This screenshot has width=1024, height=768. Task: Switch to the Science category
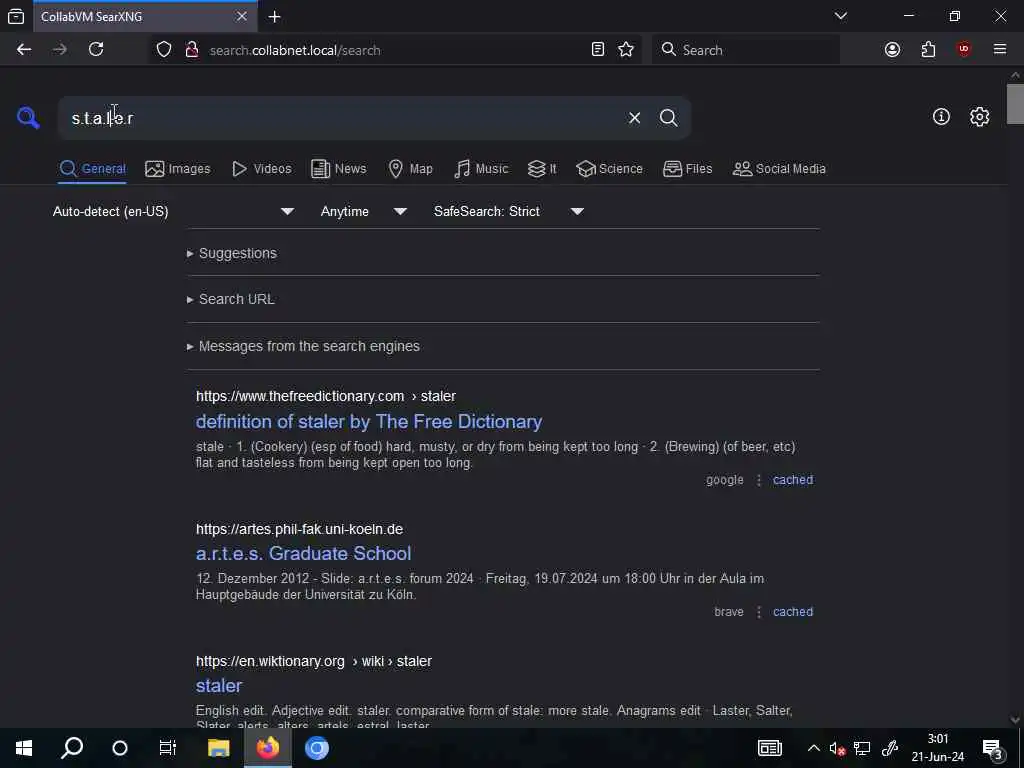tap(609, 168)
